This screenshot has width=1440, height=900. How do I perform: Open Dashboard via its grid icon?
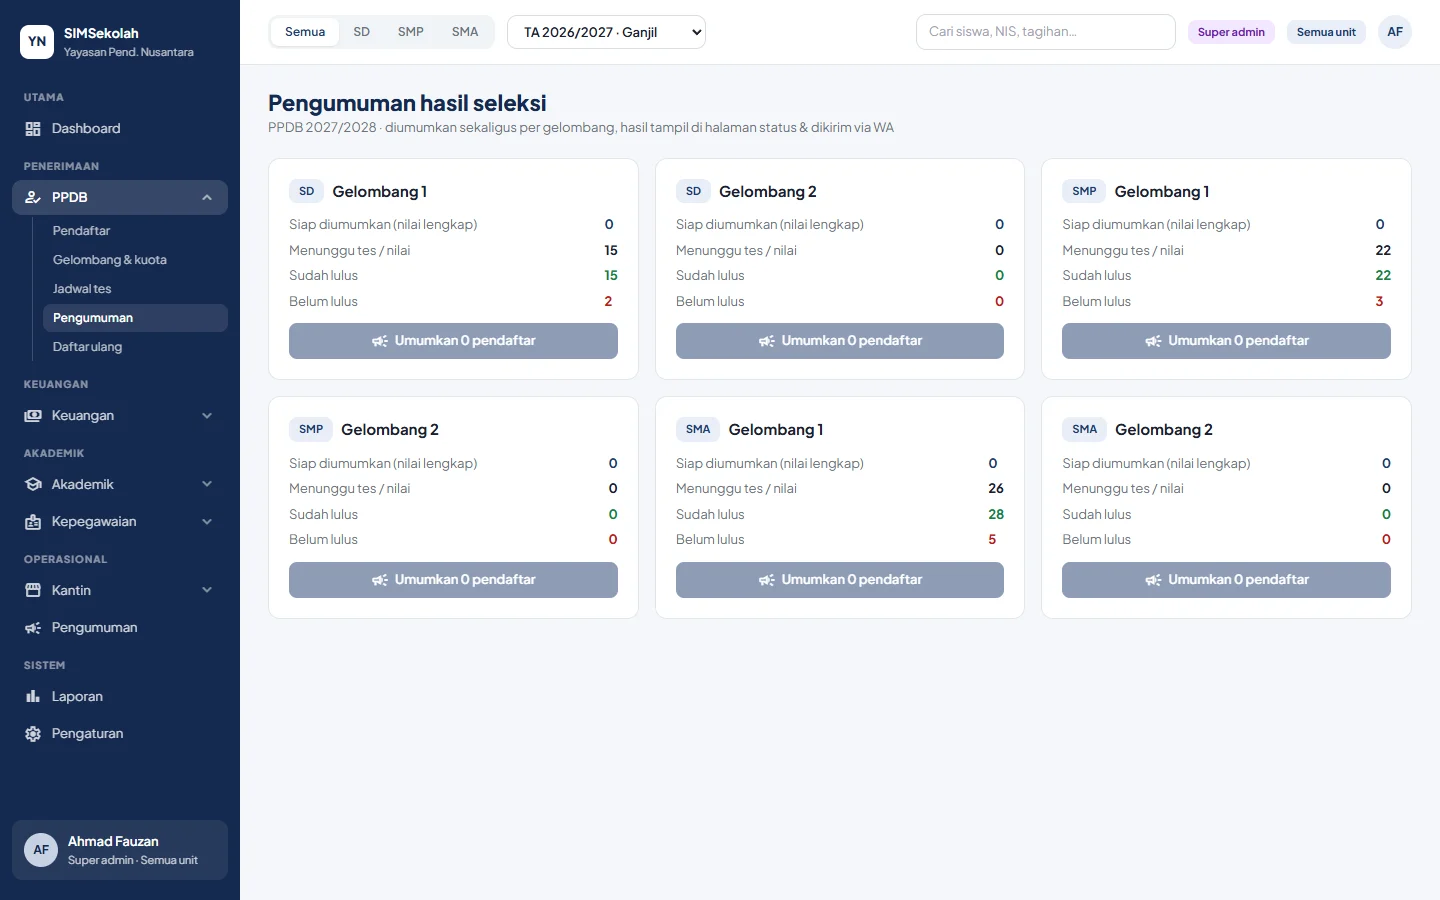33,129
